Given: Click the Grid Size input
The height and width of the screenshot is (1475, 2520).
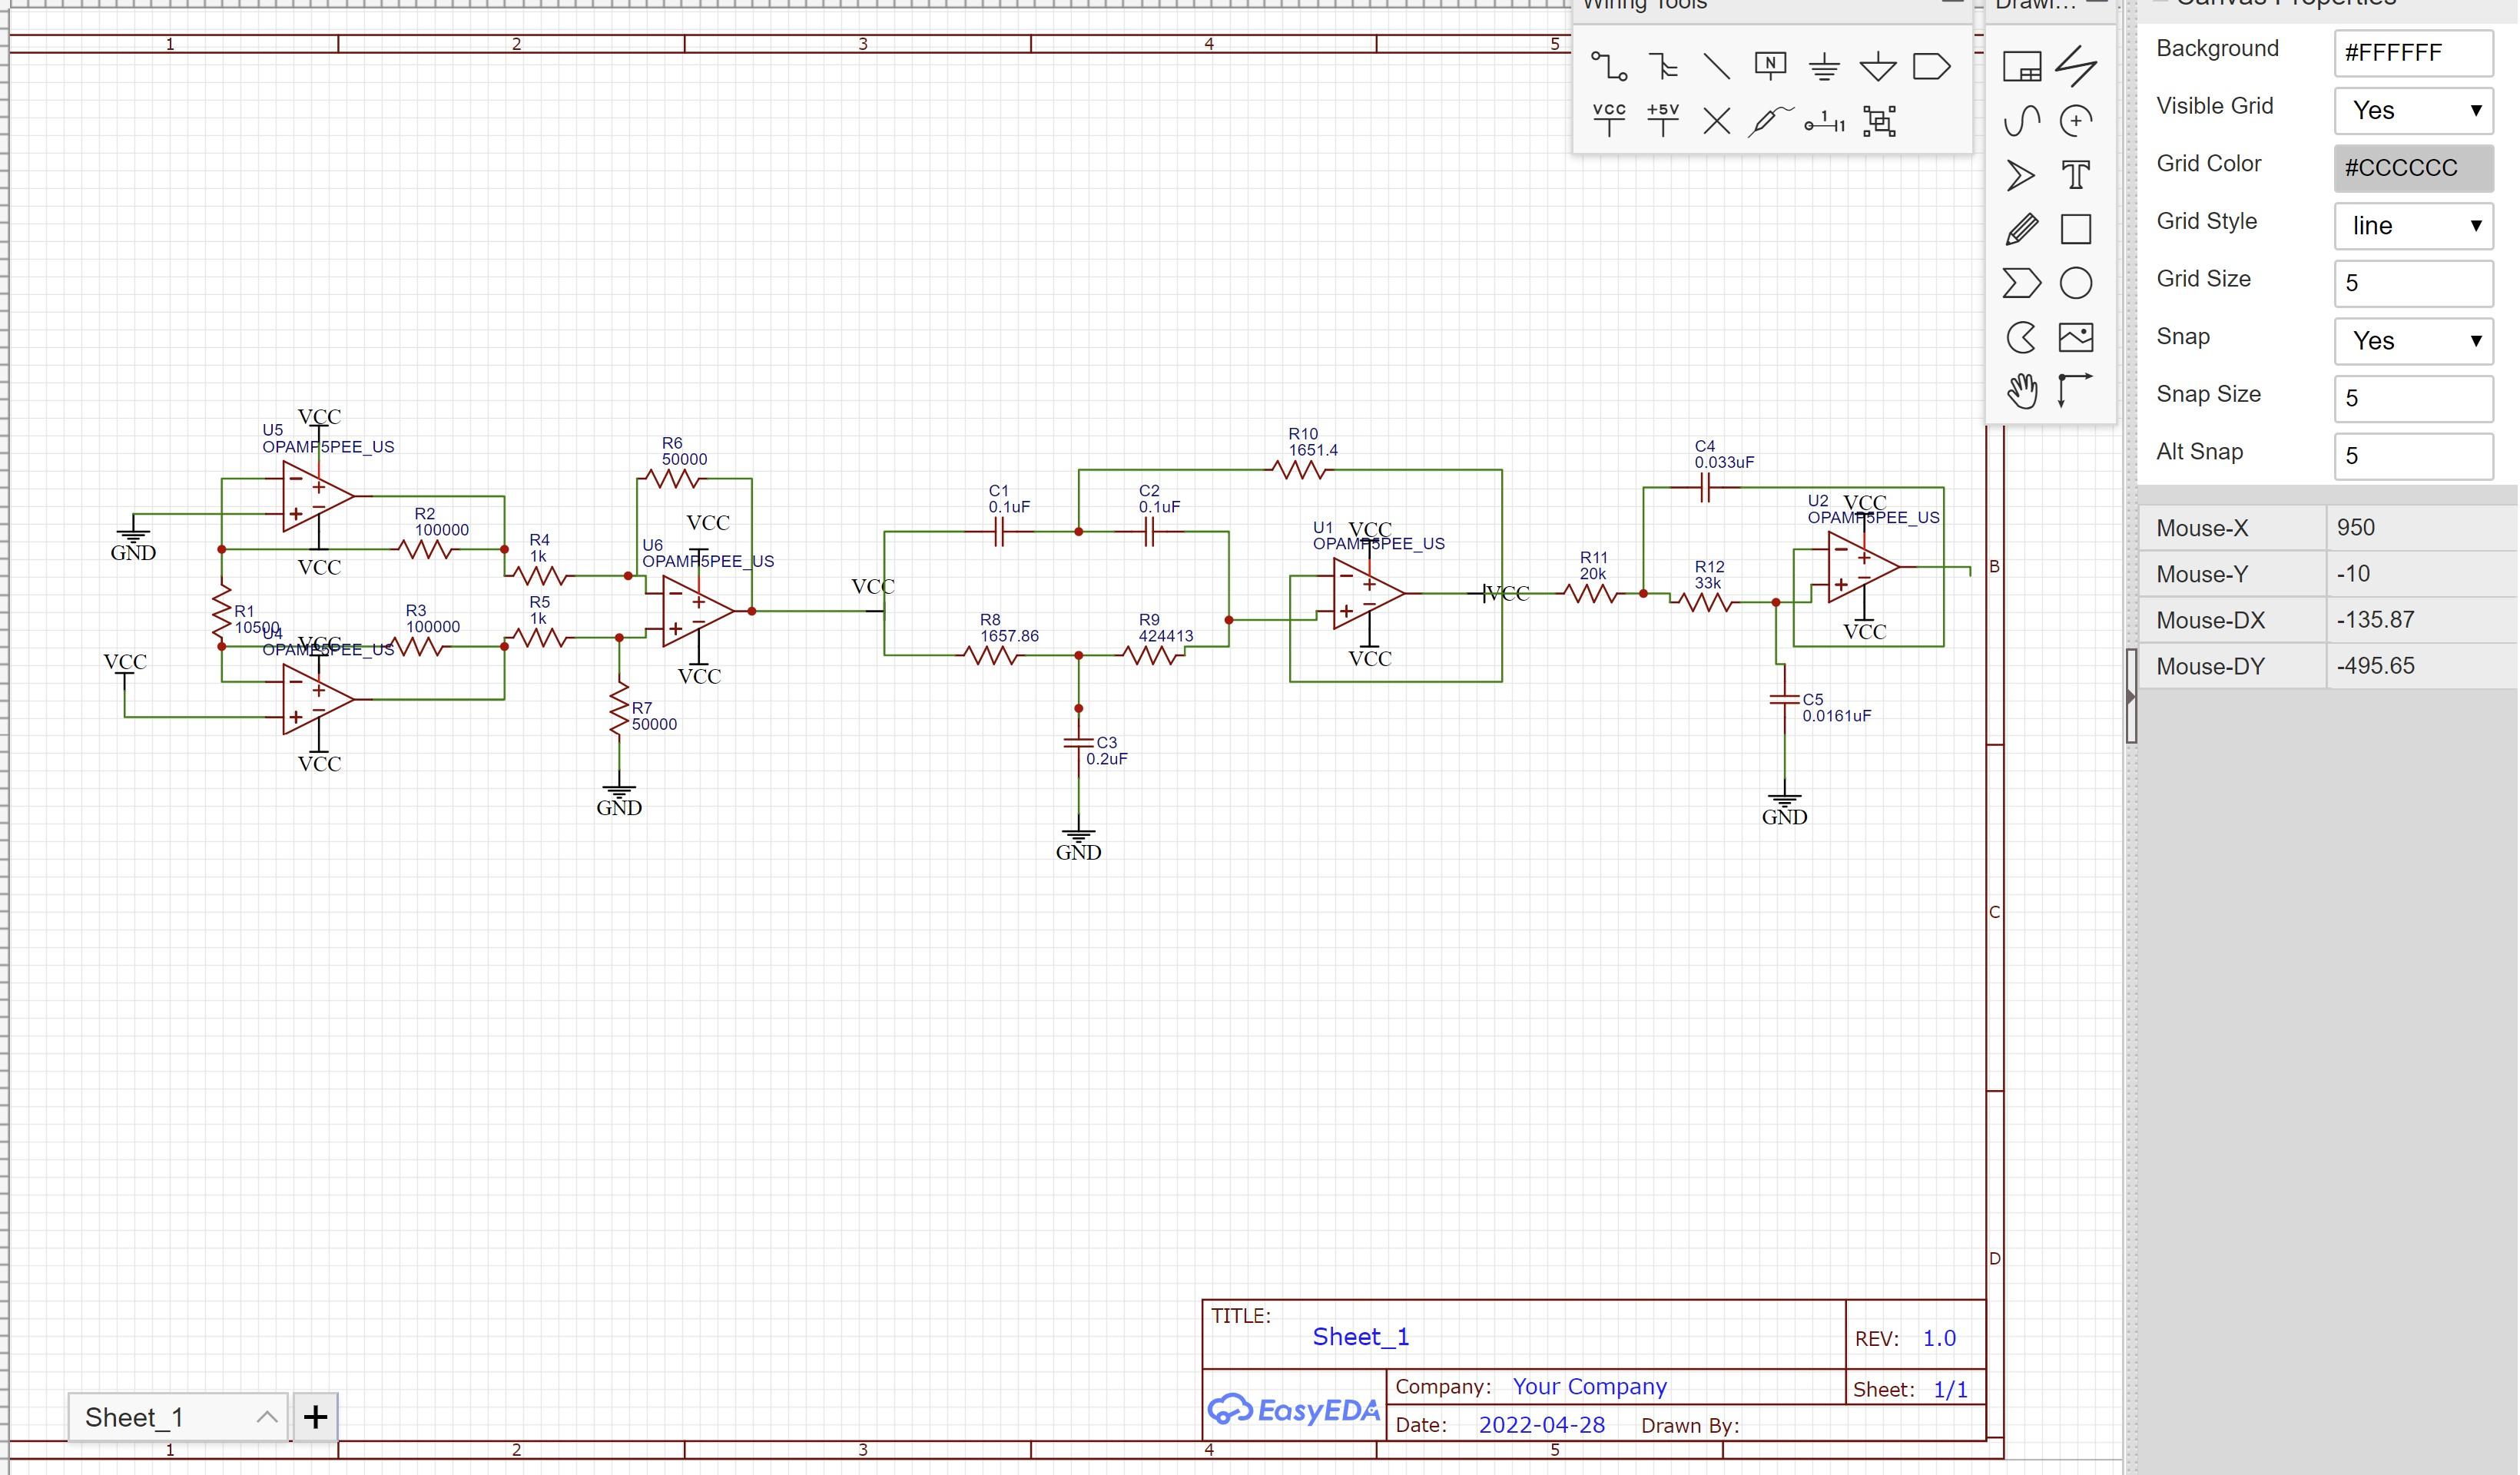Looking at the screenshot, I should point(2413,283).
